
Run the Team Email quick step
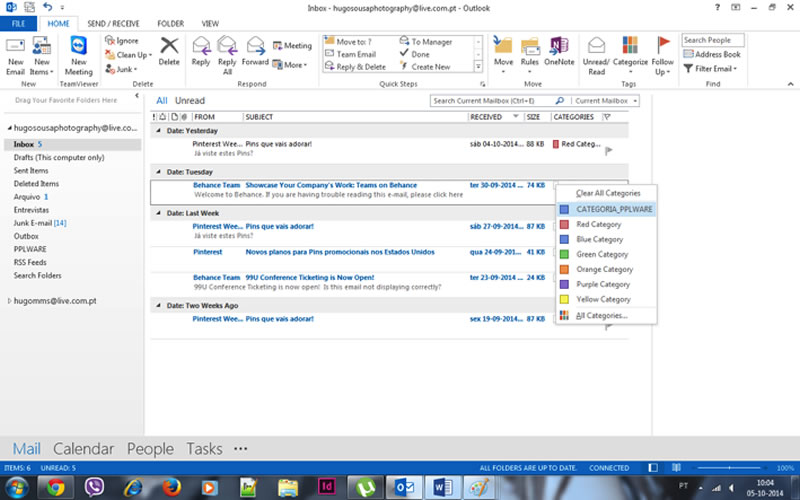click(x=351, y=54)
